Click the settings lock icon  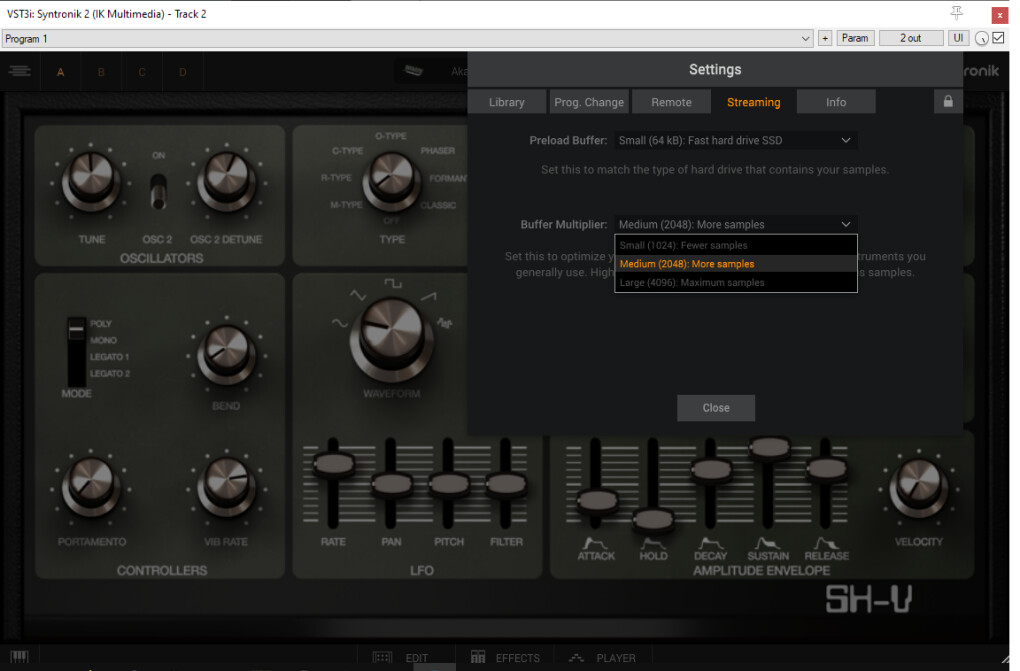tap(948, 102)
